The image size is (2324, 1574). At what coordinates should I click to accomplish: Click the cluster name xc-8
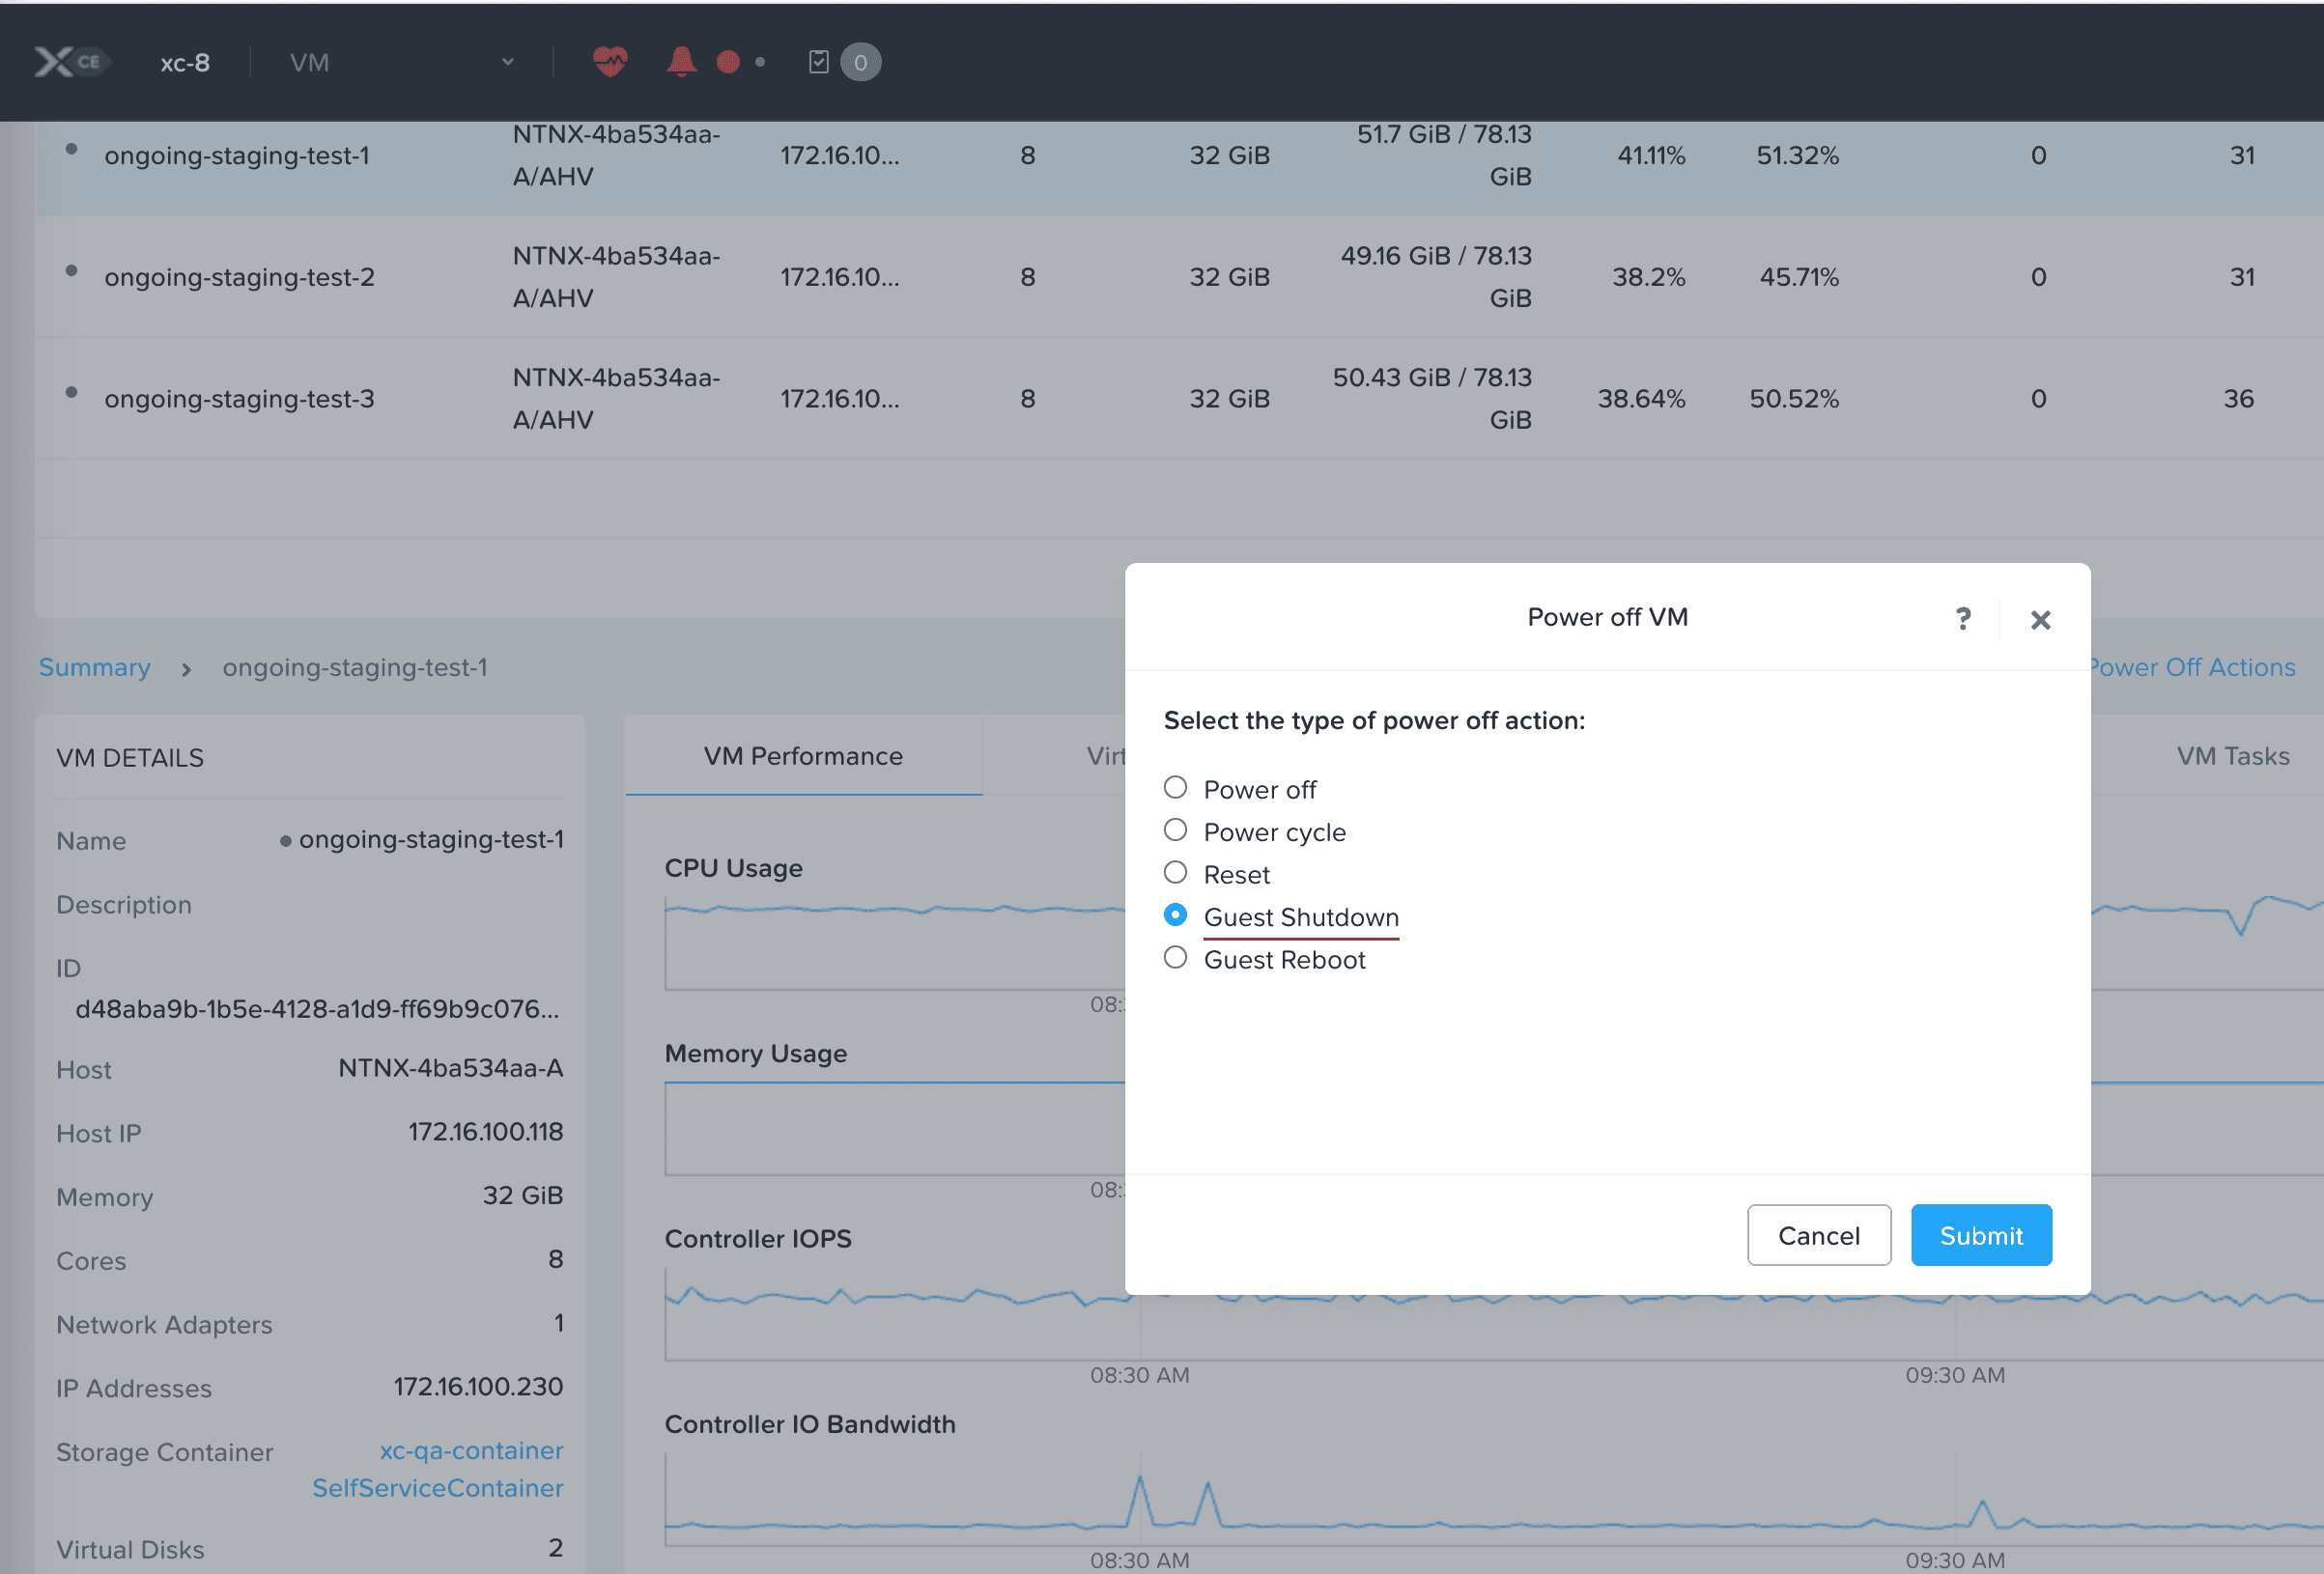(184, 62)
